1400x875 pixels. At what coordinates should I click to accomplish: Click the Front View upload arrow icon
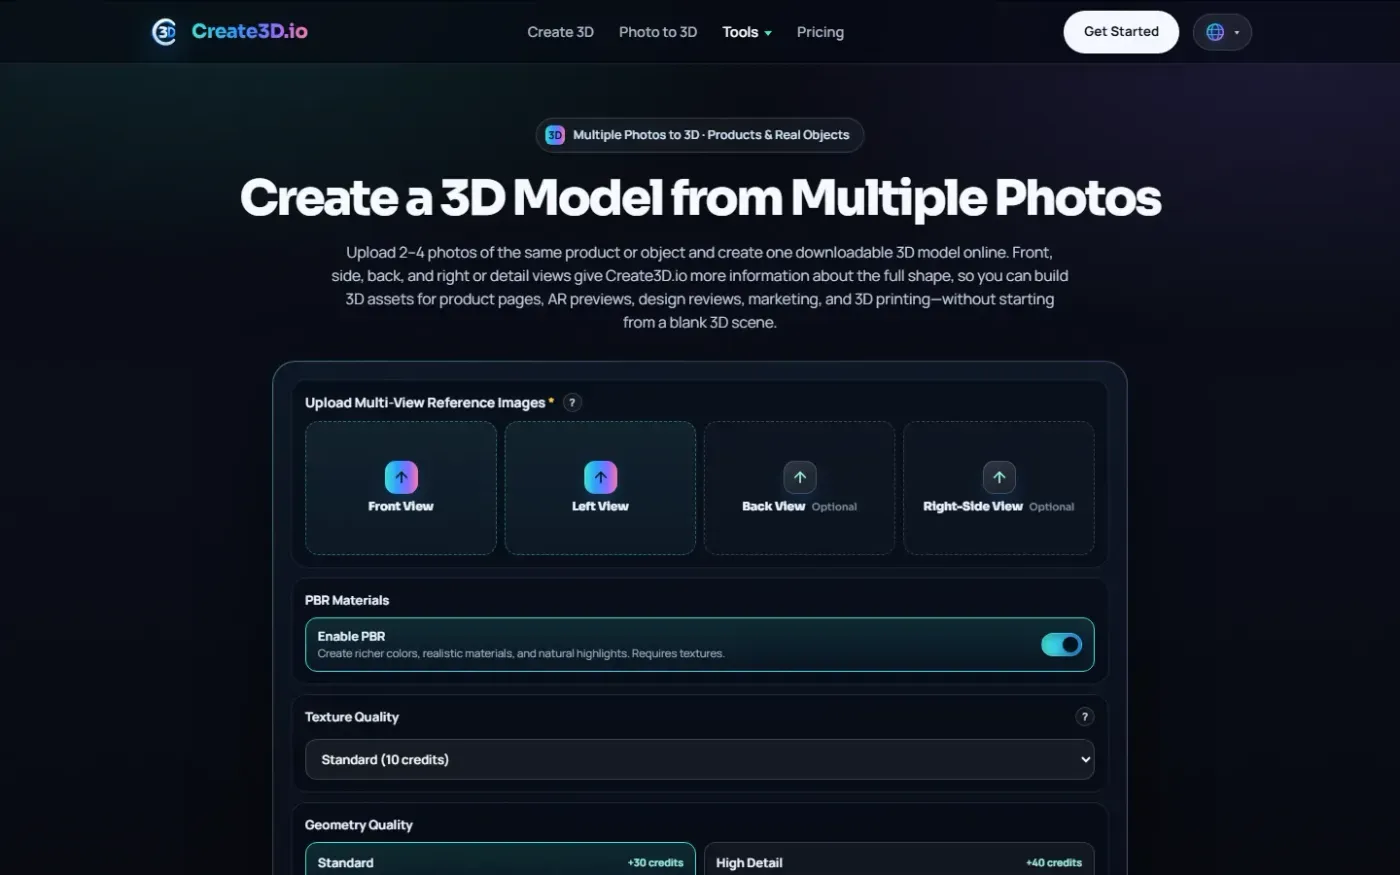pyautogui.click(x=401, y=477)
